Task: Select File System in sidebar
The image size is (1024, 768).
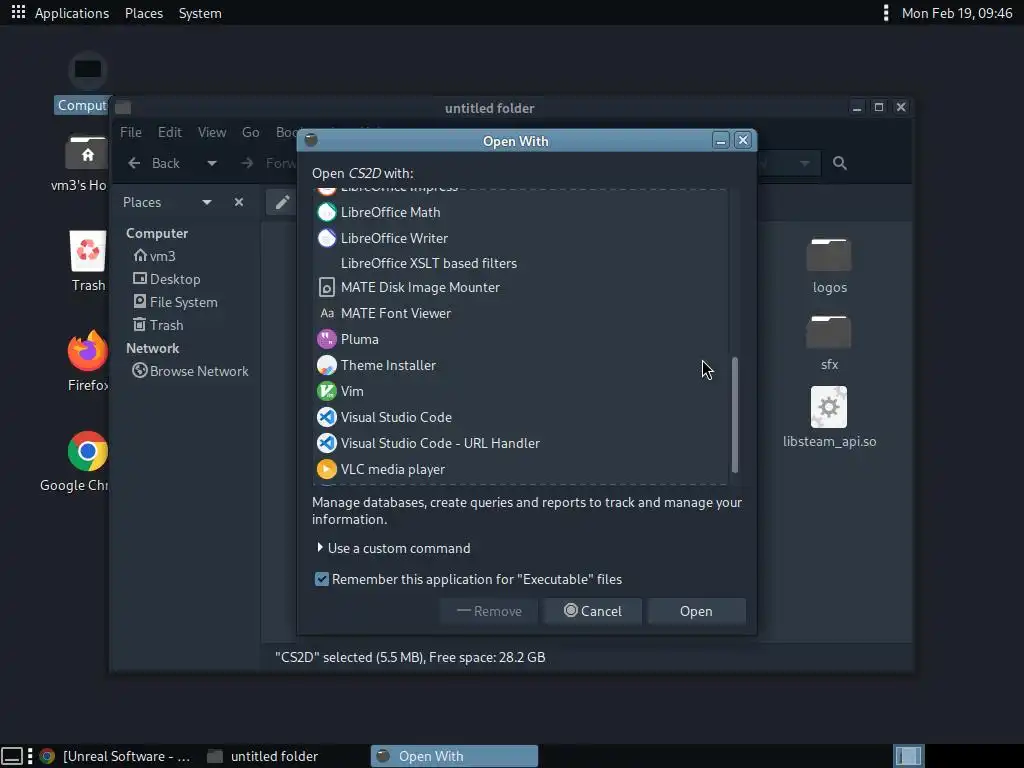Action: 175,302
